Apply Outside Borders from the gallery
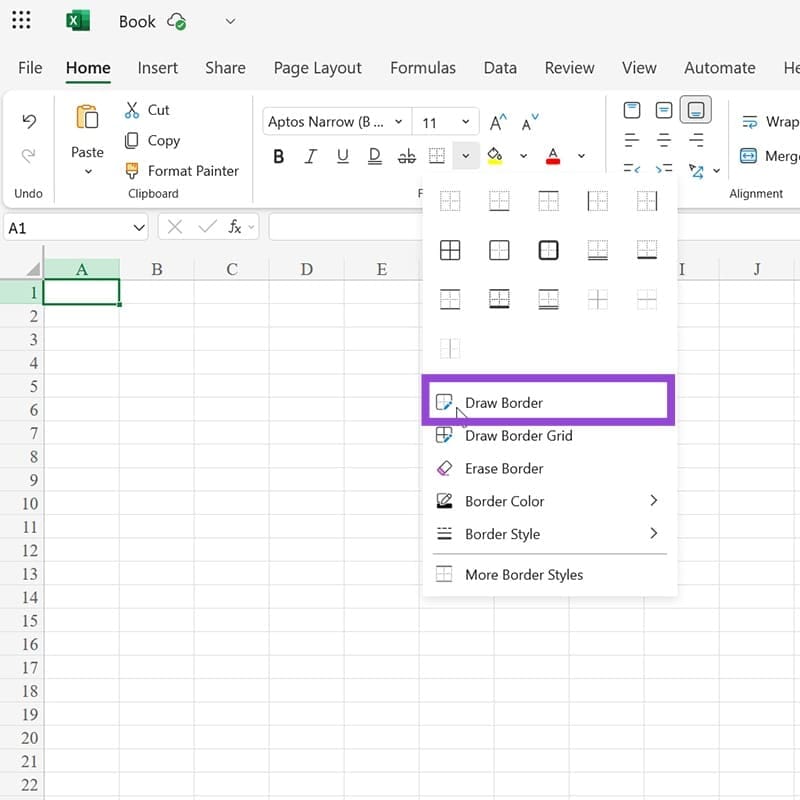 pos(499,250)
